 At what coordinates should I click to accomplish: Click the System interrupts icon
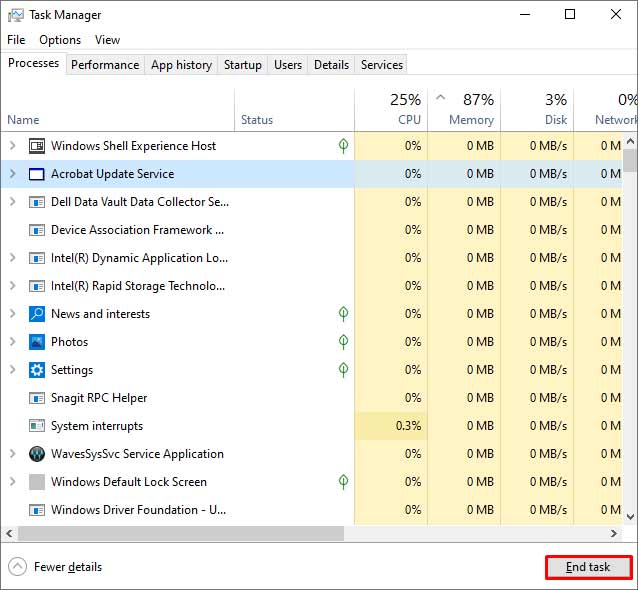37,426
